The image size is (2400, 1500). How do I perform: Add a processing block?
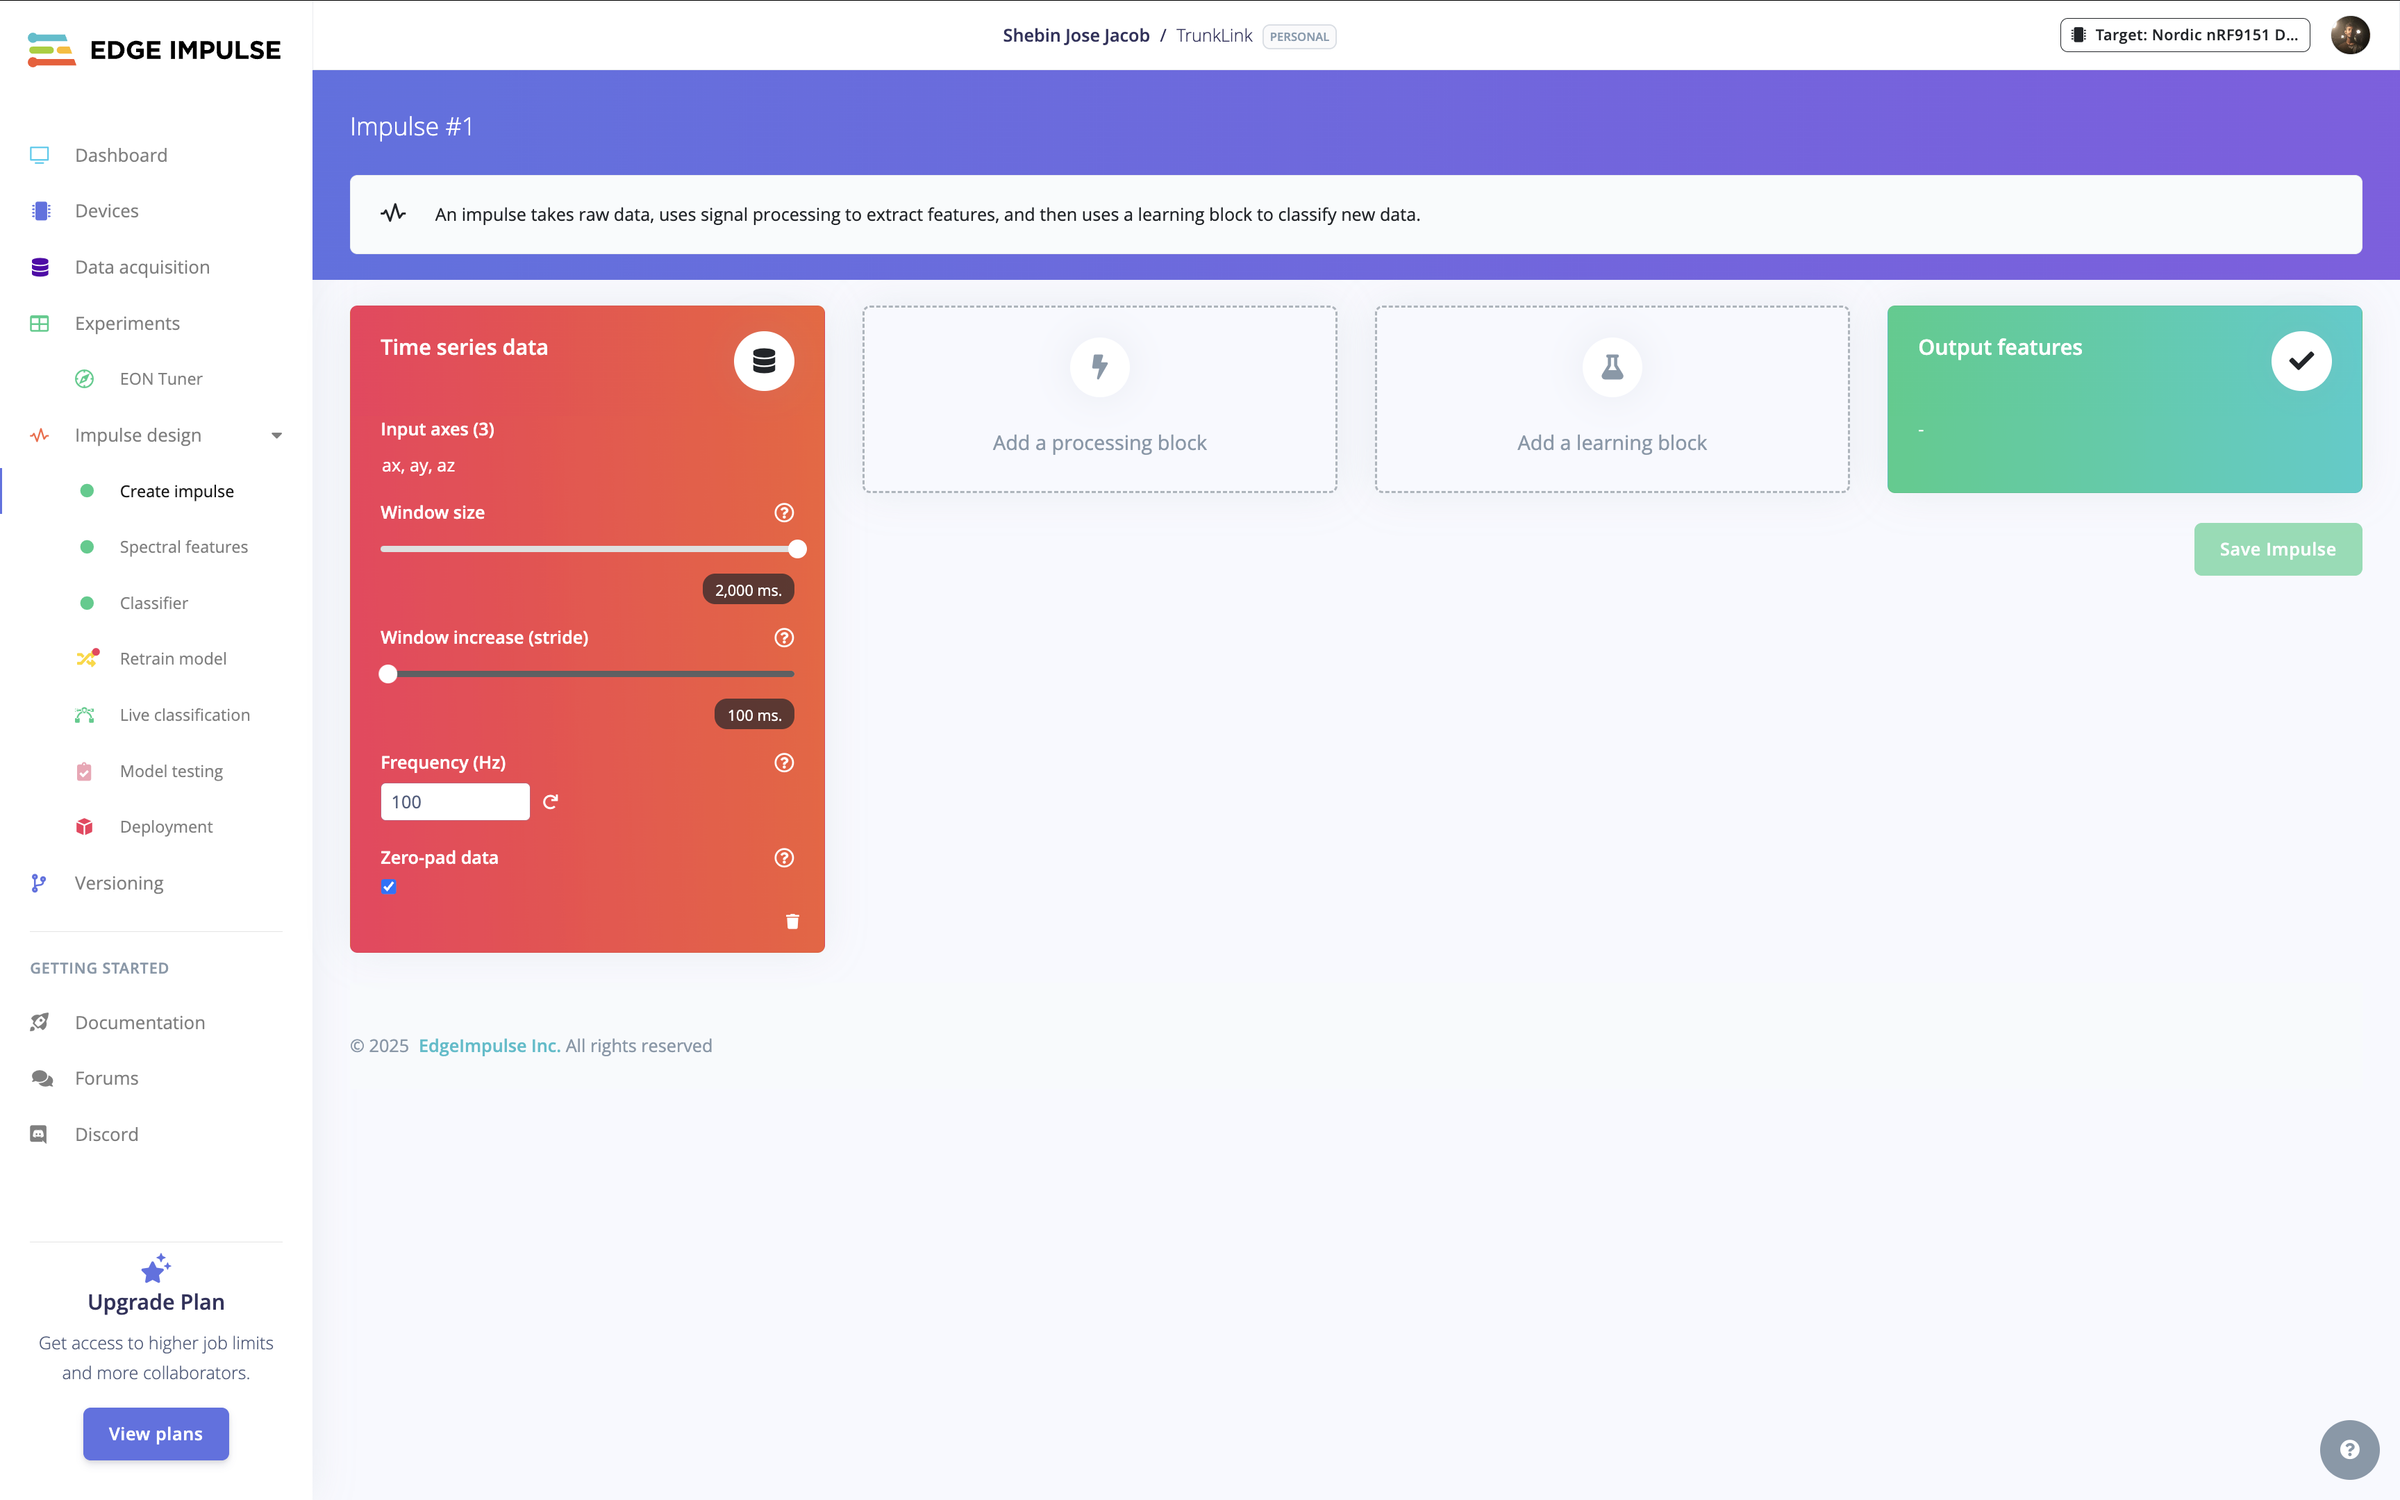pyautogui.click(x=1099, y=399)
